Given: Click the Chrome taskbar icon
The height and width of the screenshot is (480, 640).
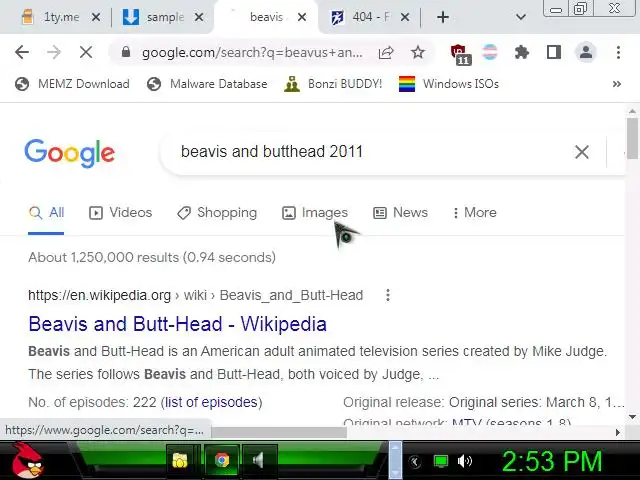Looking at the screenshot, I should pos(222,461).
